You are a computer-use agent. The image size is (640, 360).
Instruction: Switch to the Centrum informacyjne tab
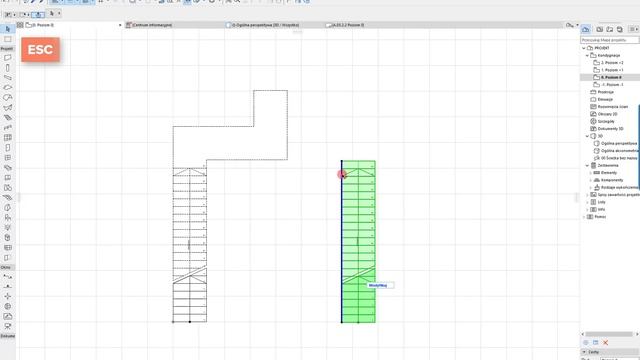click(x=174, y=25)
